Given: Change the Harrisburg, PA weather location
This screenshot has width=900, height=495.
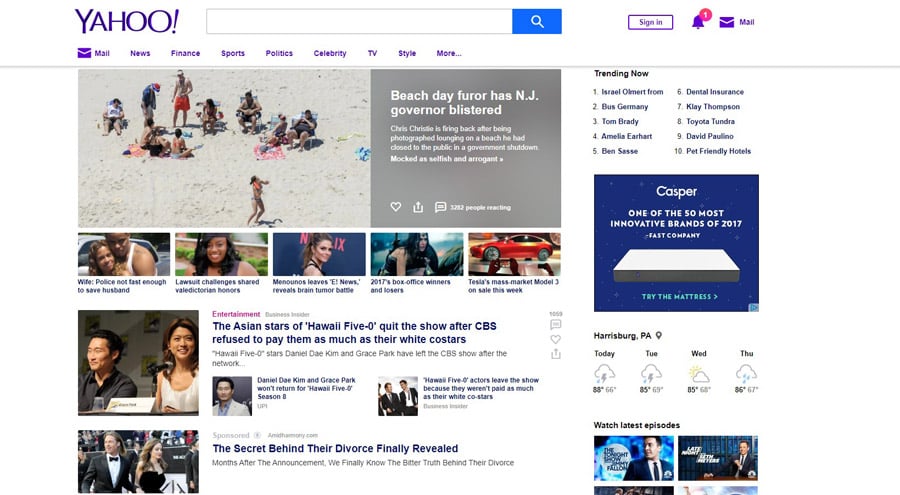Looking at the screenshot, I should [x=658, y=335].
